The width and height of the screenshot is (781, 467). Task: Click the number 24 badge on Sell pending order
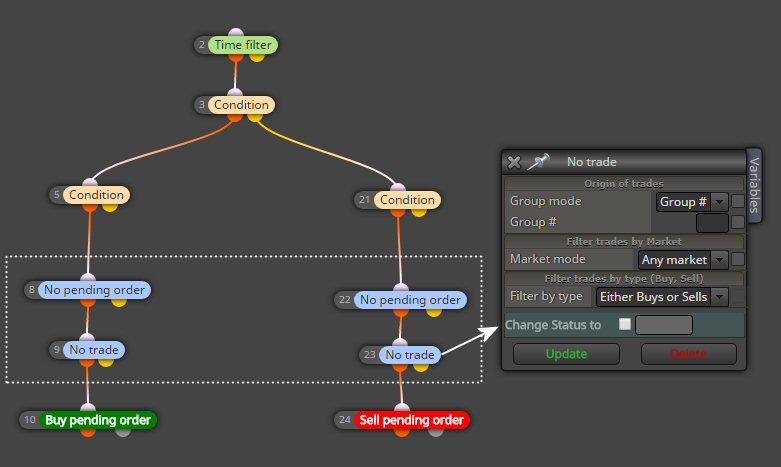[345, 420]
